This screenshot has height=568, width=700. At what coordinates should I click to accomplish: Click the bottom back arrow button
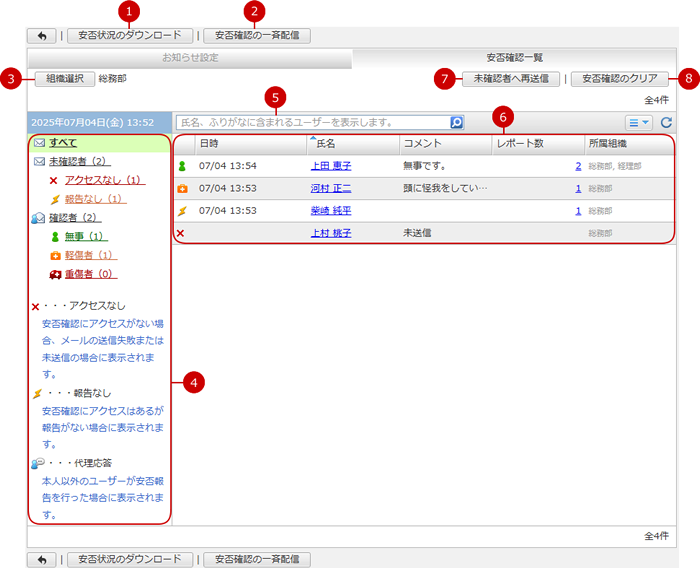pyautogui.click(x=42, y=560)
